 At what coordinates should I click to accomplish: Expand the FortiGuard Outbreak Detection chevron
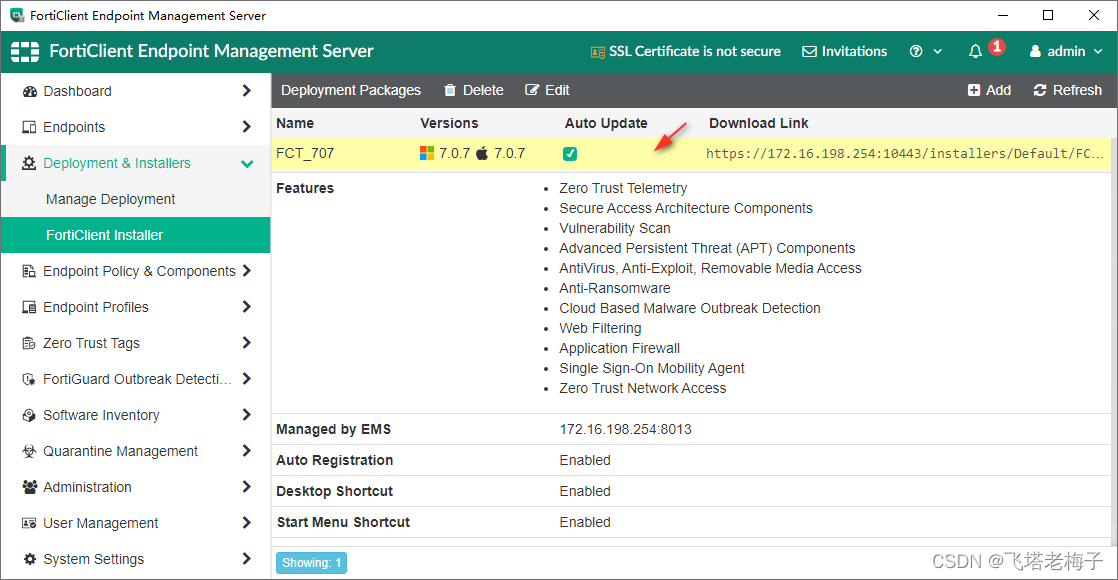click(247, 379)
